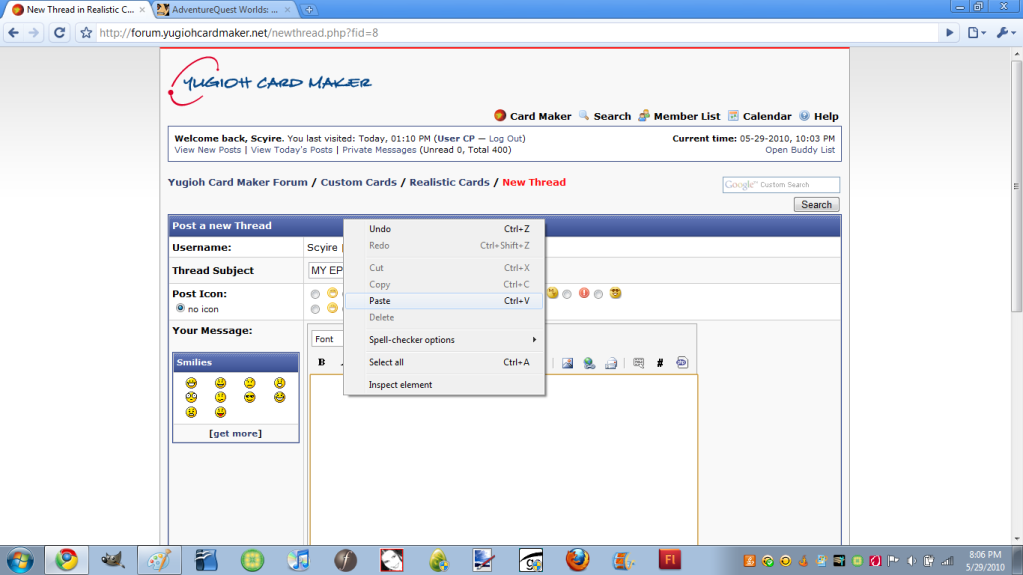The height and width of the screenshot is (575, 1023).
Task: Select the exclamation mark post icon radio
Action: [x=566, y=294]
